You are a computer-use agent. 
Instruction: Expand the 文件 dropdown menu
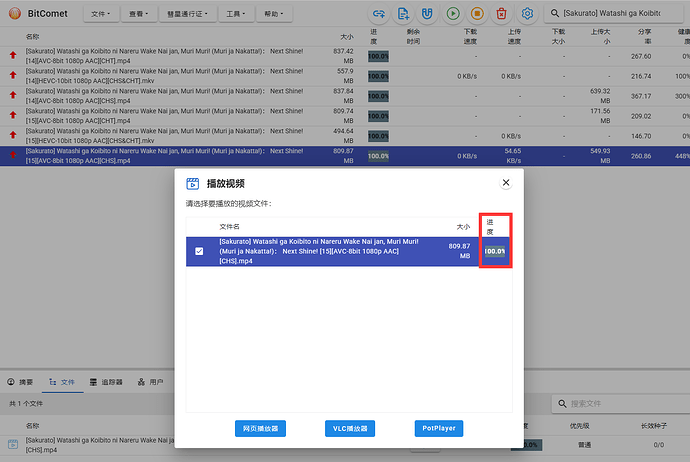click(100, 15)
